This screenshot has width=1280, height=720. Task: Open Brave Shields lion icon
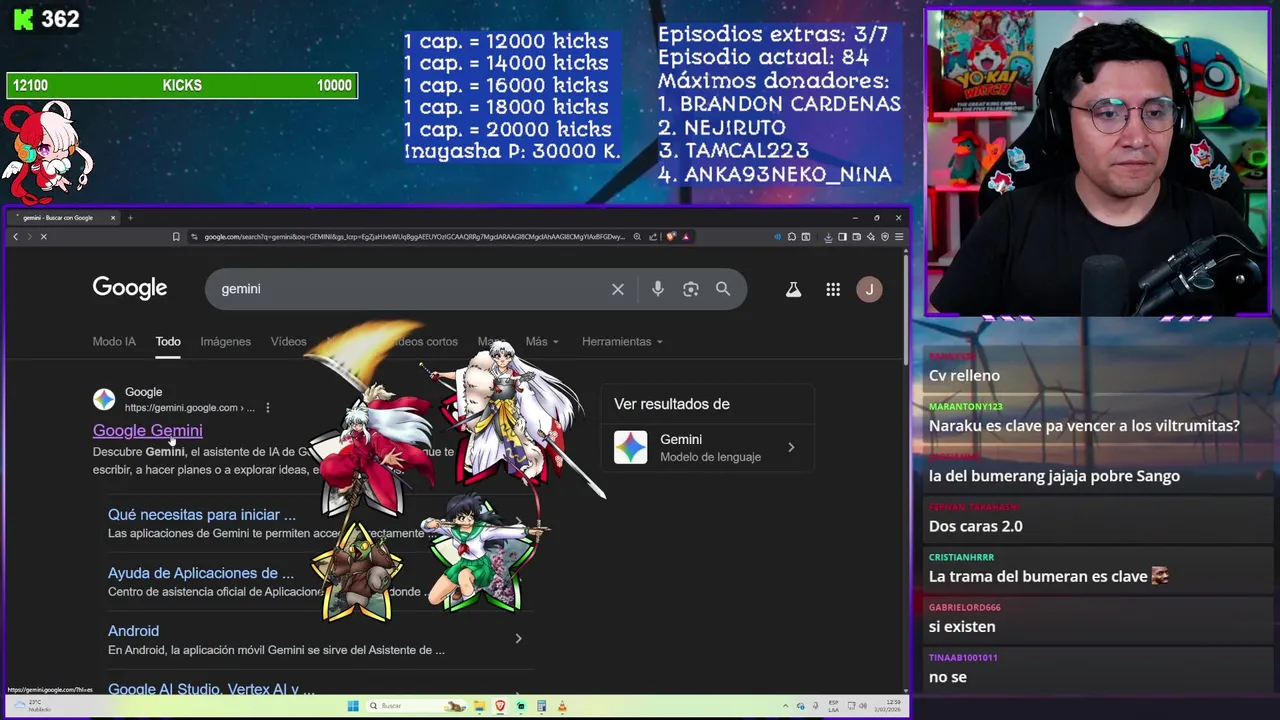[671, 237]
